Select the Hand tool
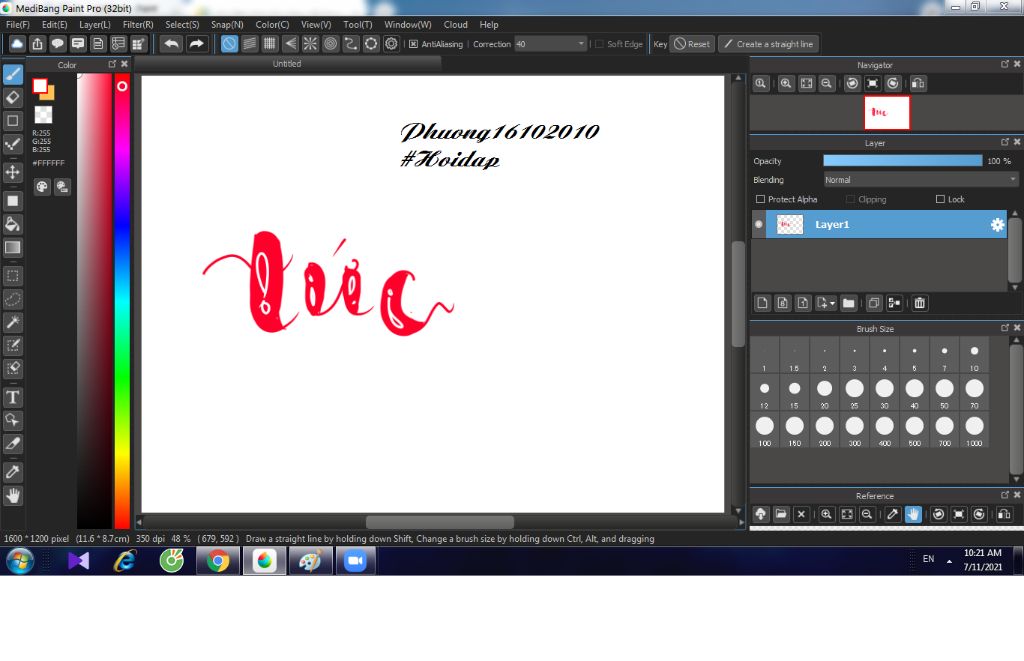The width and height of the screenshot is (1024, 661). (x=12, y=496)
